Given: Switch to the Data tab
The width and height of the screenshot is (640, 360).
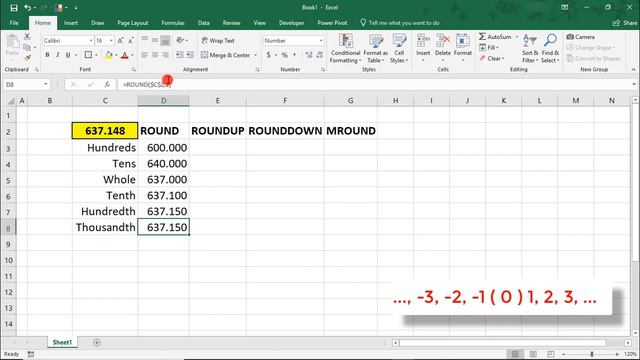Looking at the screenshot, I should tap(204, 23).
